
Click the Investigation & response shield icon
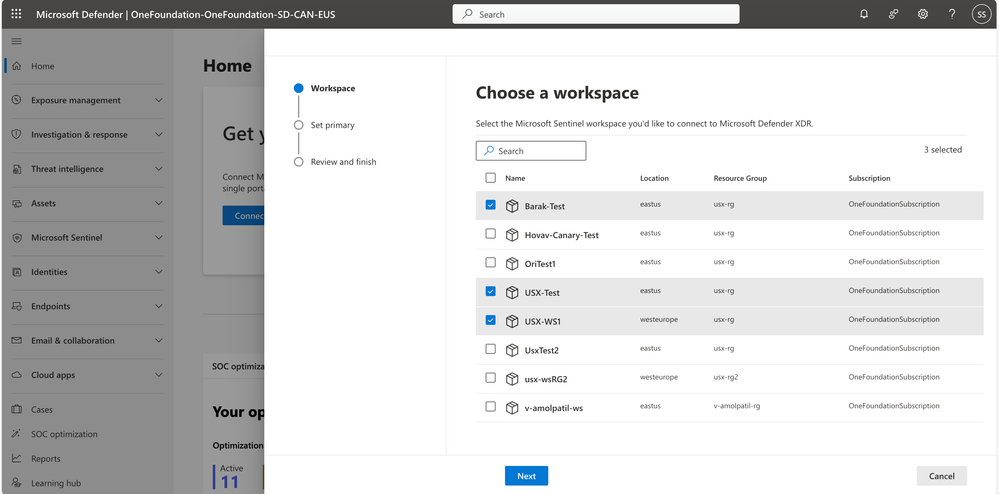17,134
